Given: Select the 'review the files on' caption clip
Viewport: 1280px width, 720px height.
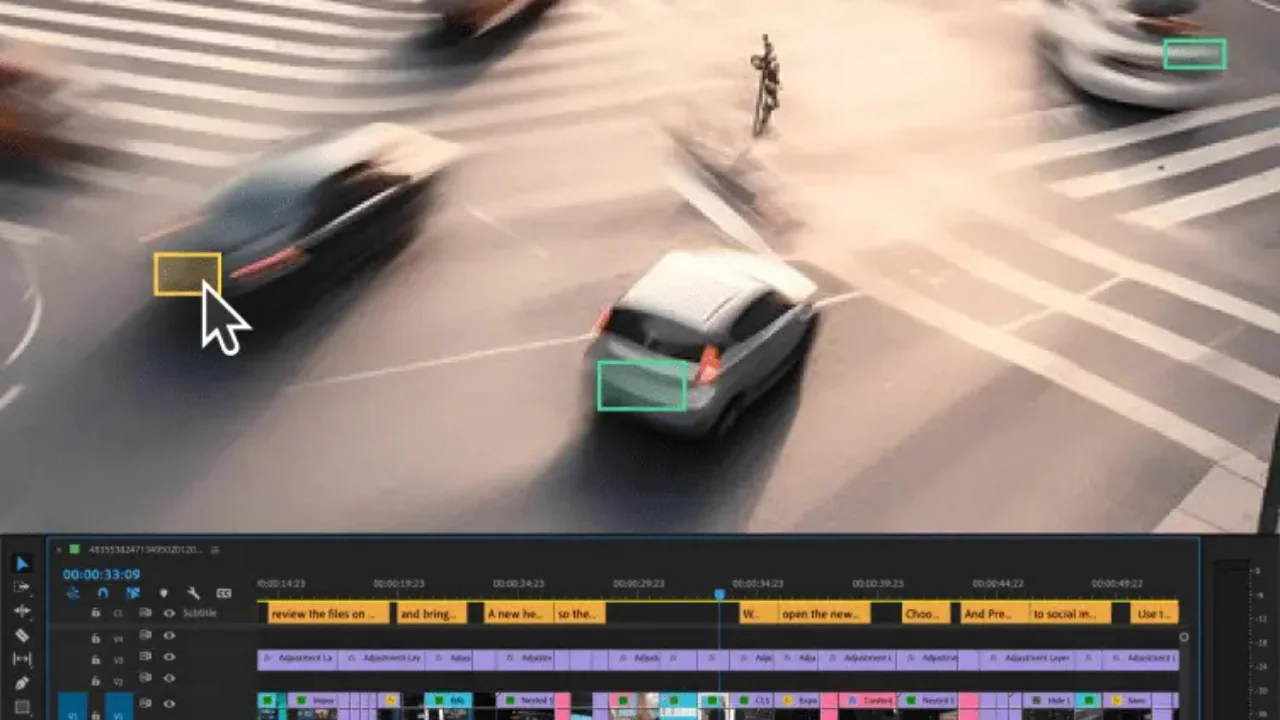Looking at the screenshot, I should click(x=323, y=613).
